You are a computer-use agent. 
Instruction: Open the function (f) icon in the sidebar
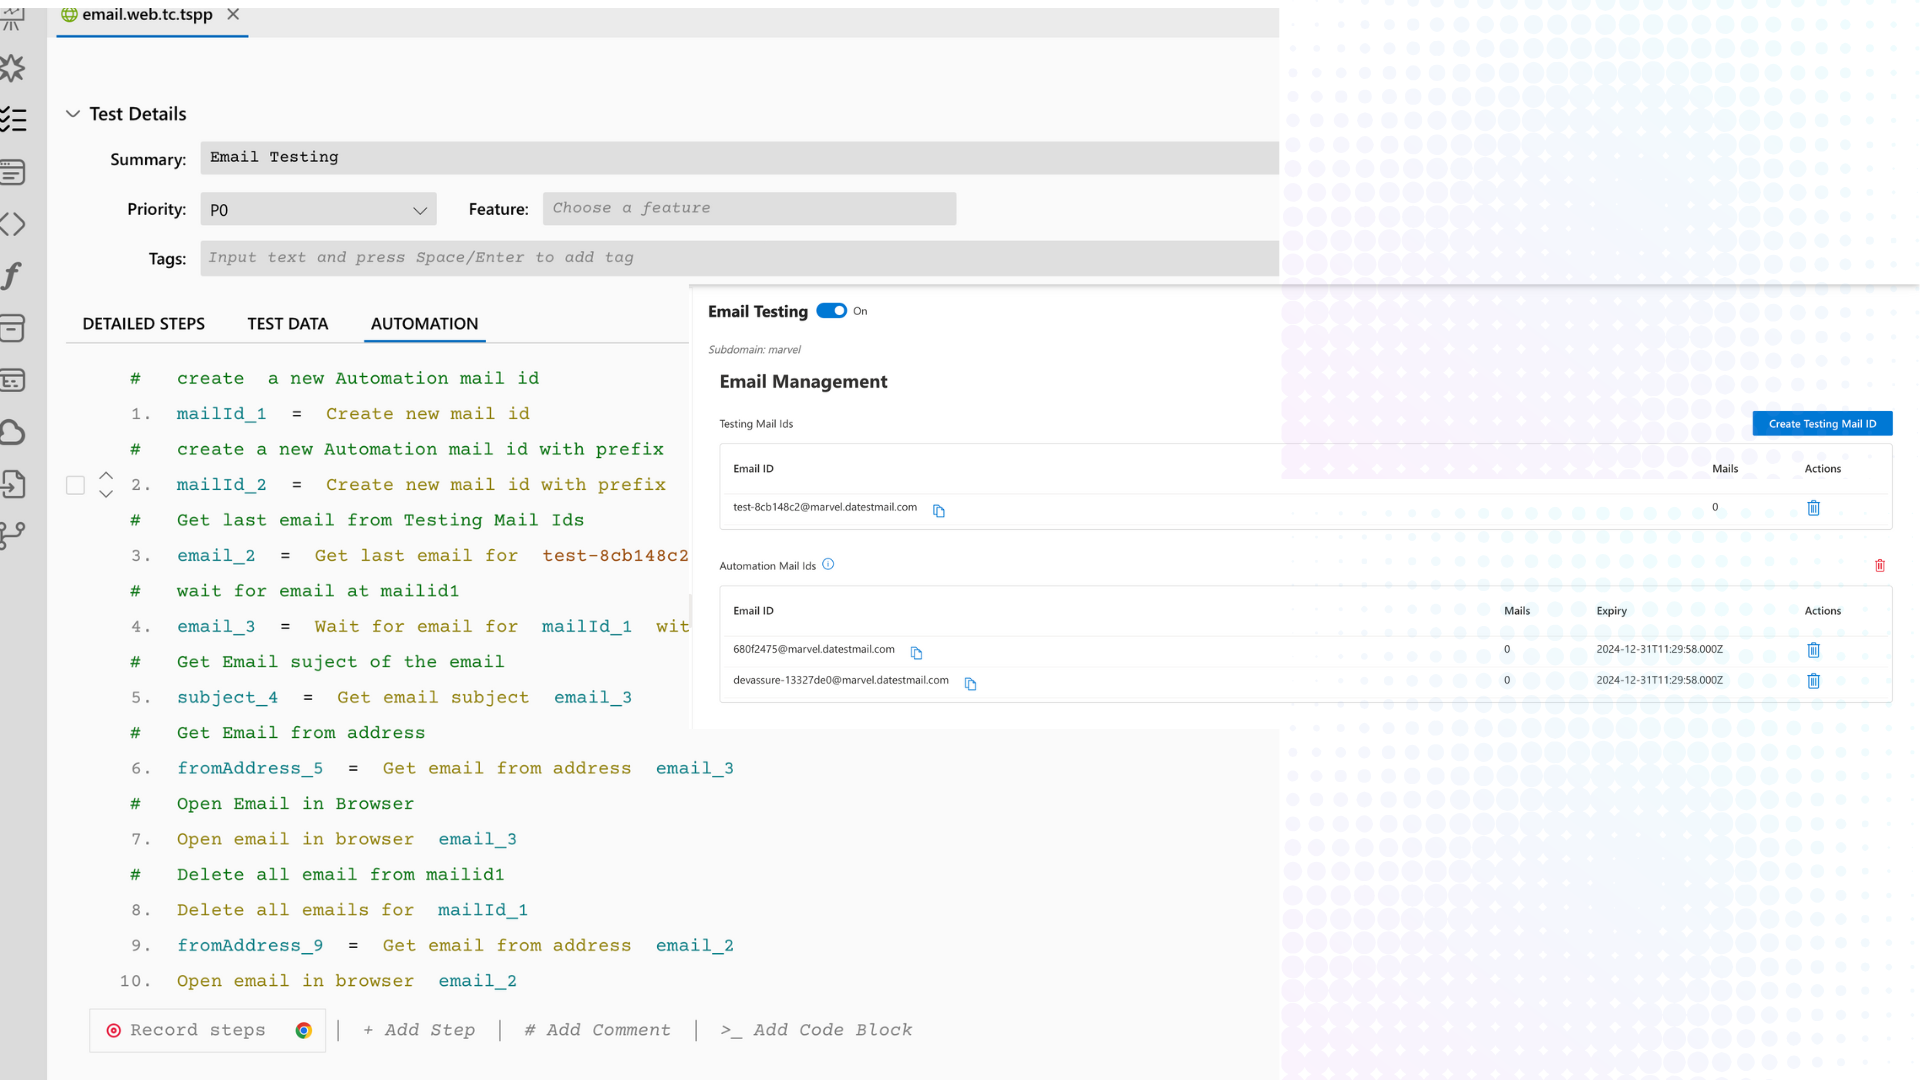[13, 276]
